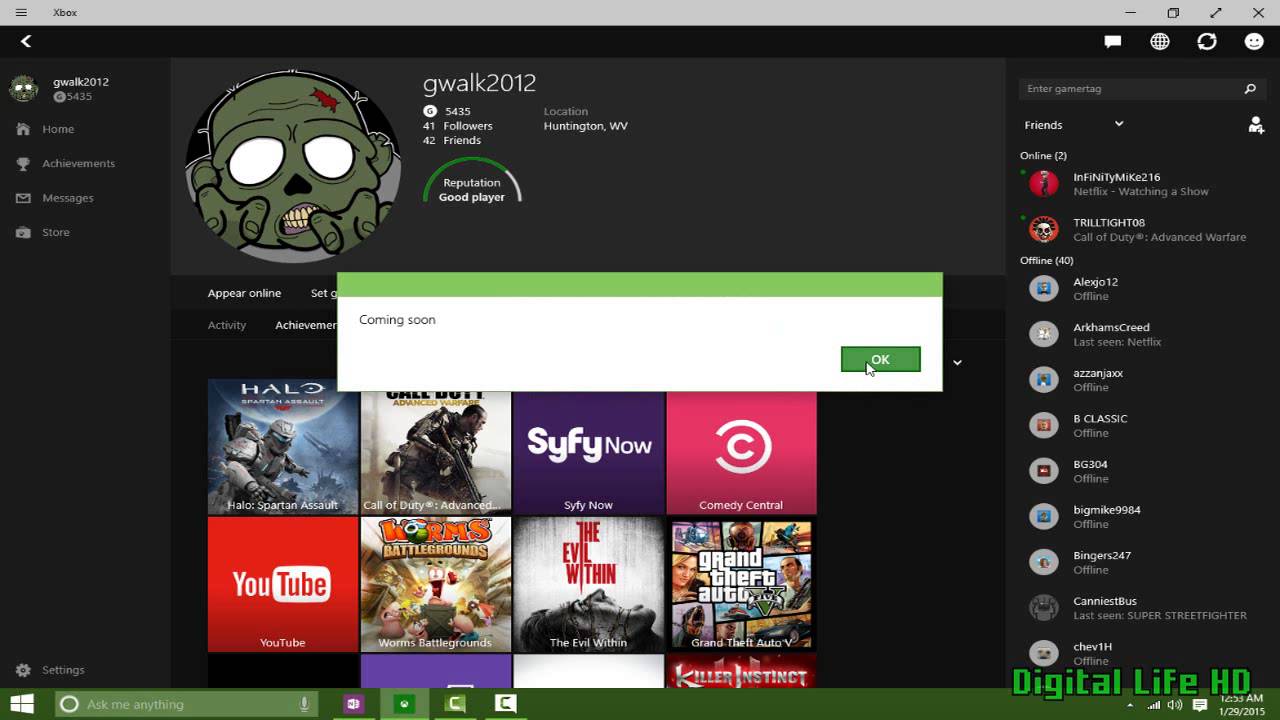
Task: Open OneNote from the taskbar
Action: click(x=353, y=704)
